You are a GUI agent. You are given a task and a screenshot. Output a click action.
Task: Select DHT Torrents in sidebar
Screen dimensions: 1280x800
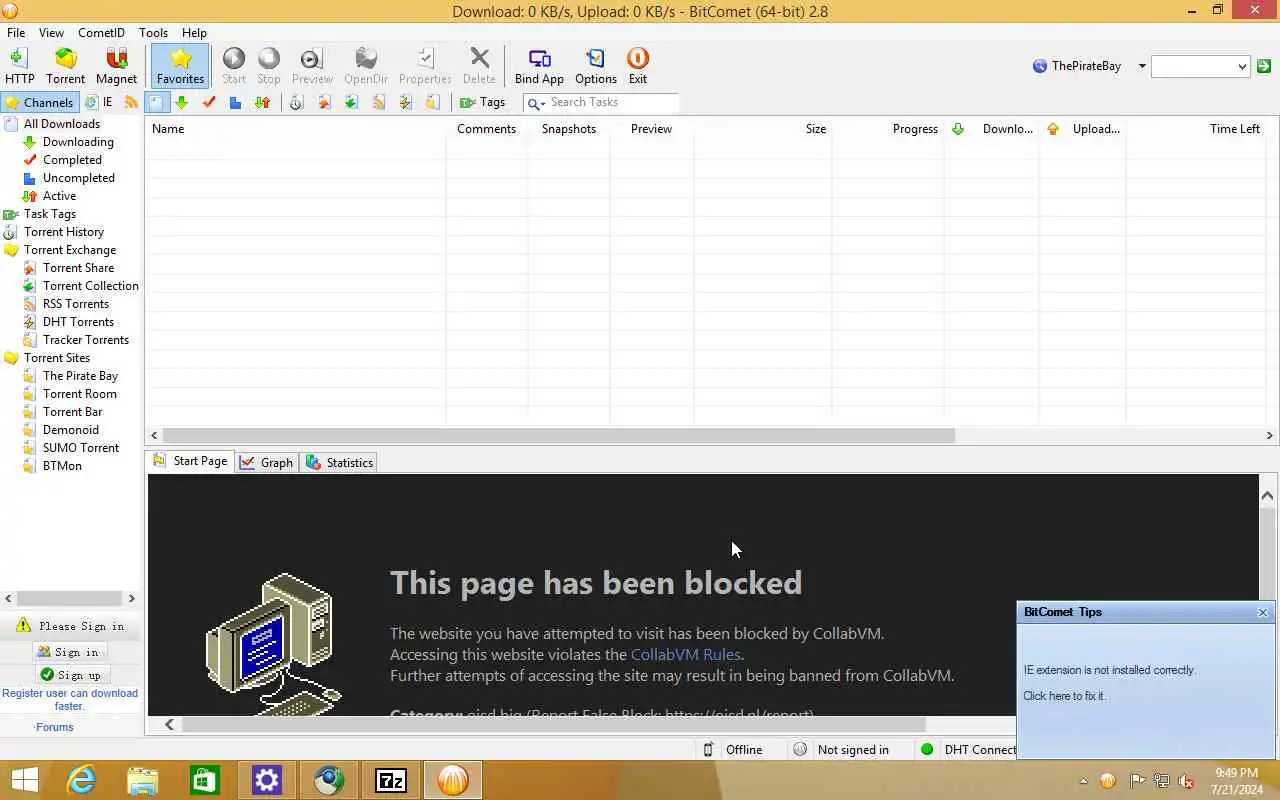click(x=78, y=322)
